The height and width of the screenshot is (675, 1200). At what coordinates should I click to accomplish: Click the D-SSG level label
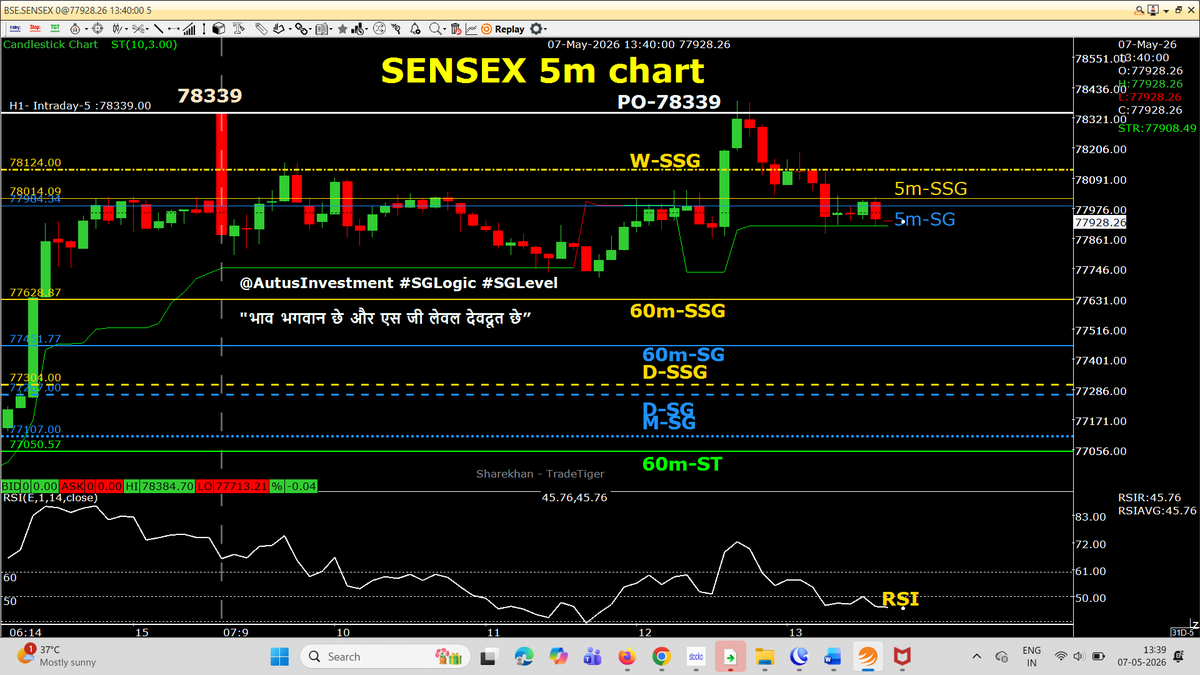(675, 372)
